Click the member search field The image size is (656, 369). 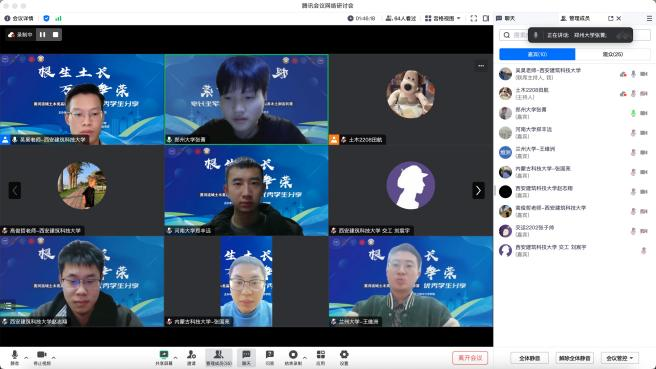tap(575, 35)
